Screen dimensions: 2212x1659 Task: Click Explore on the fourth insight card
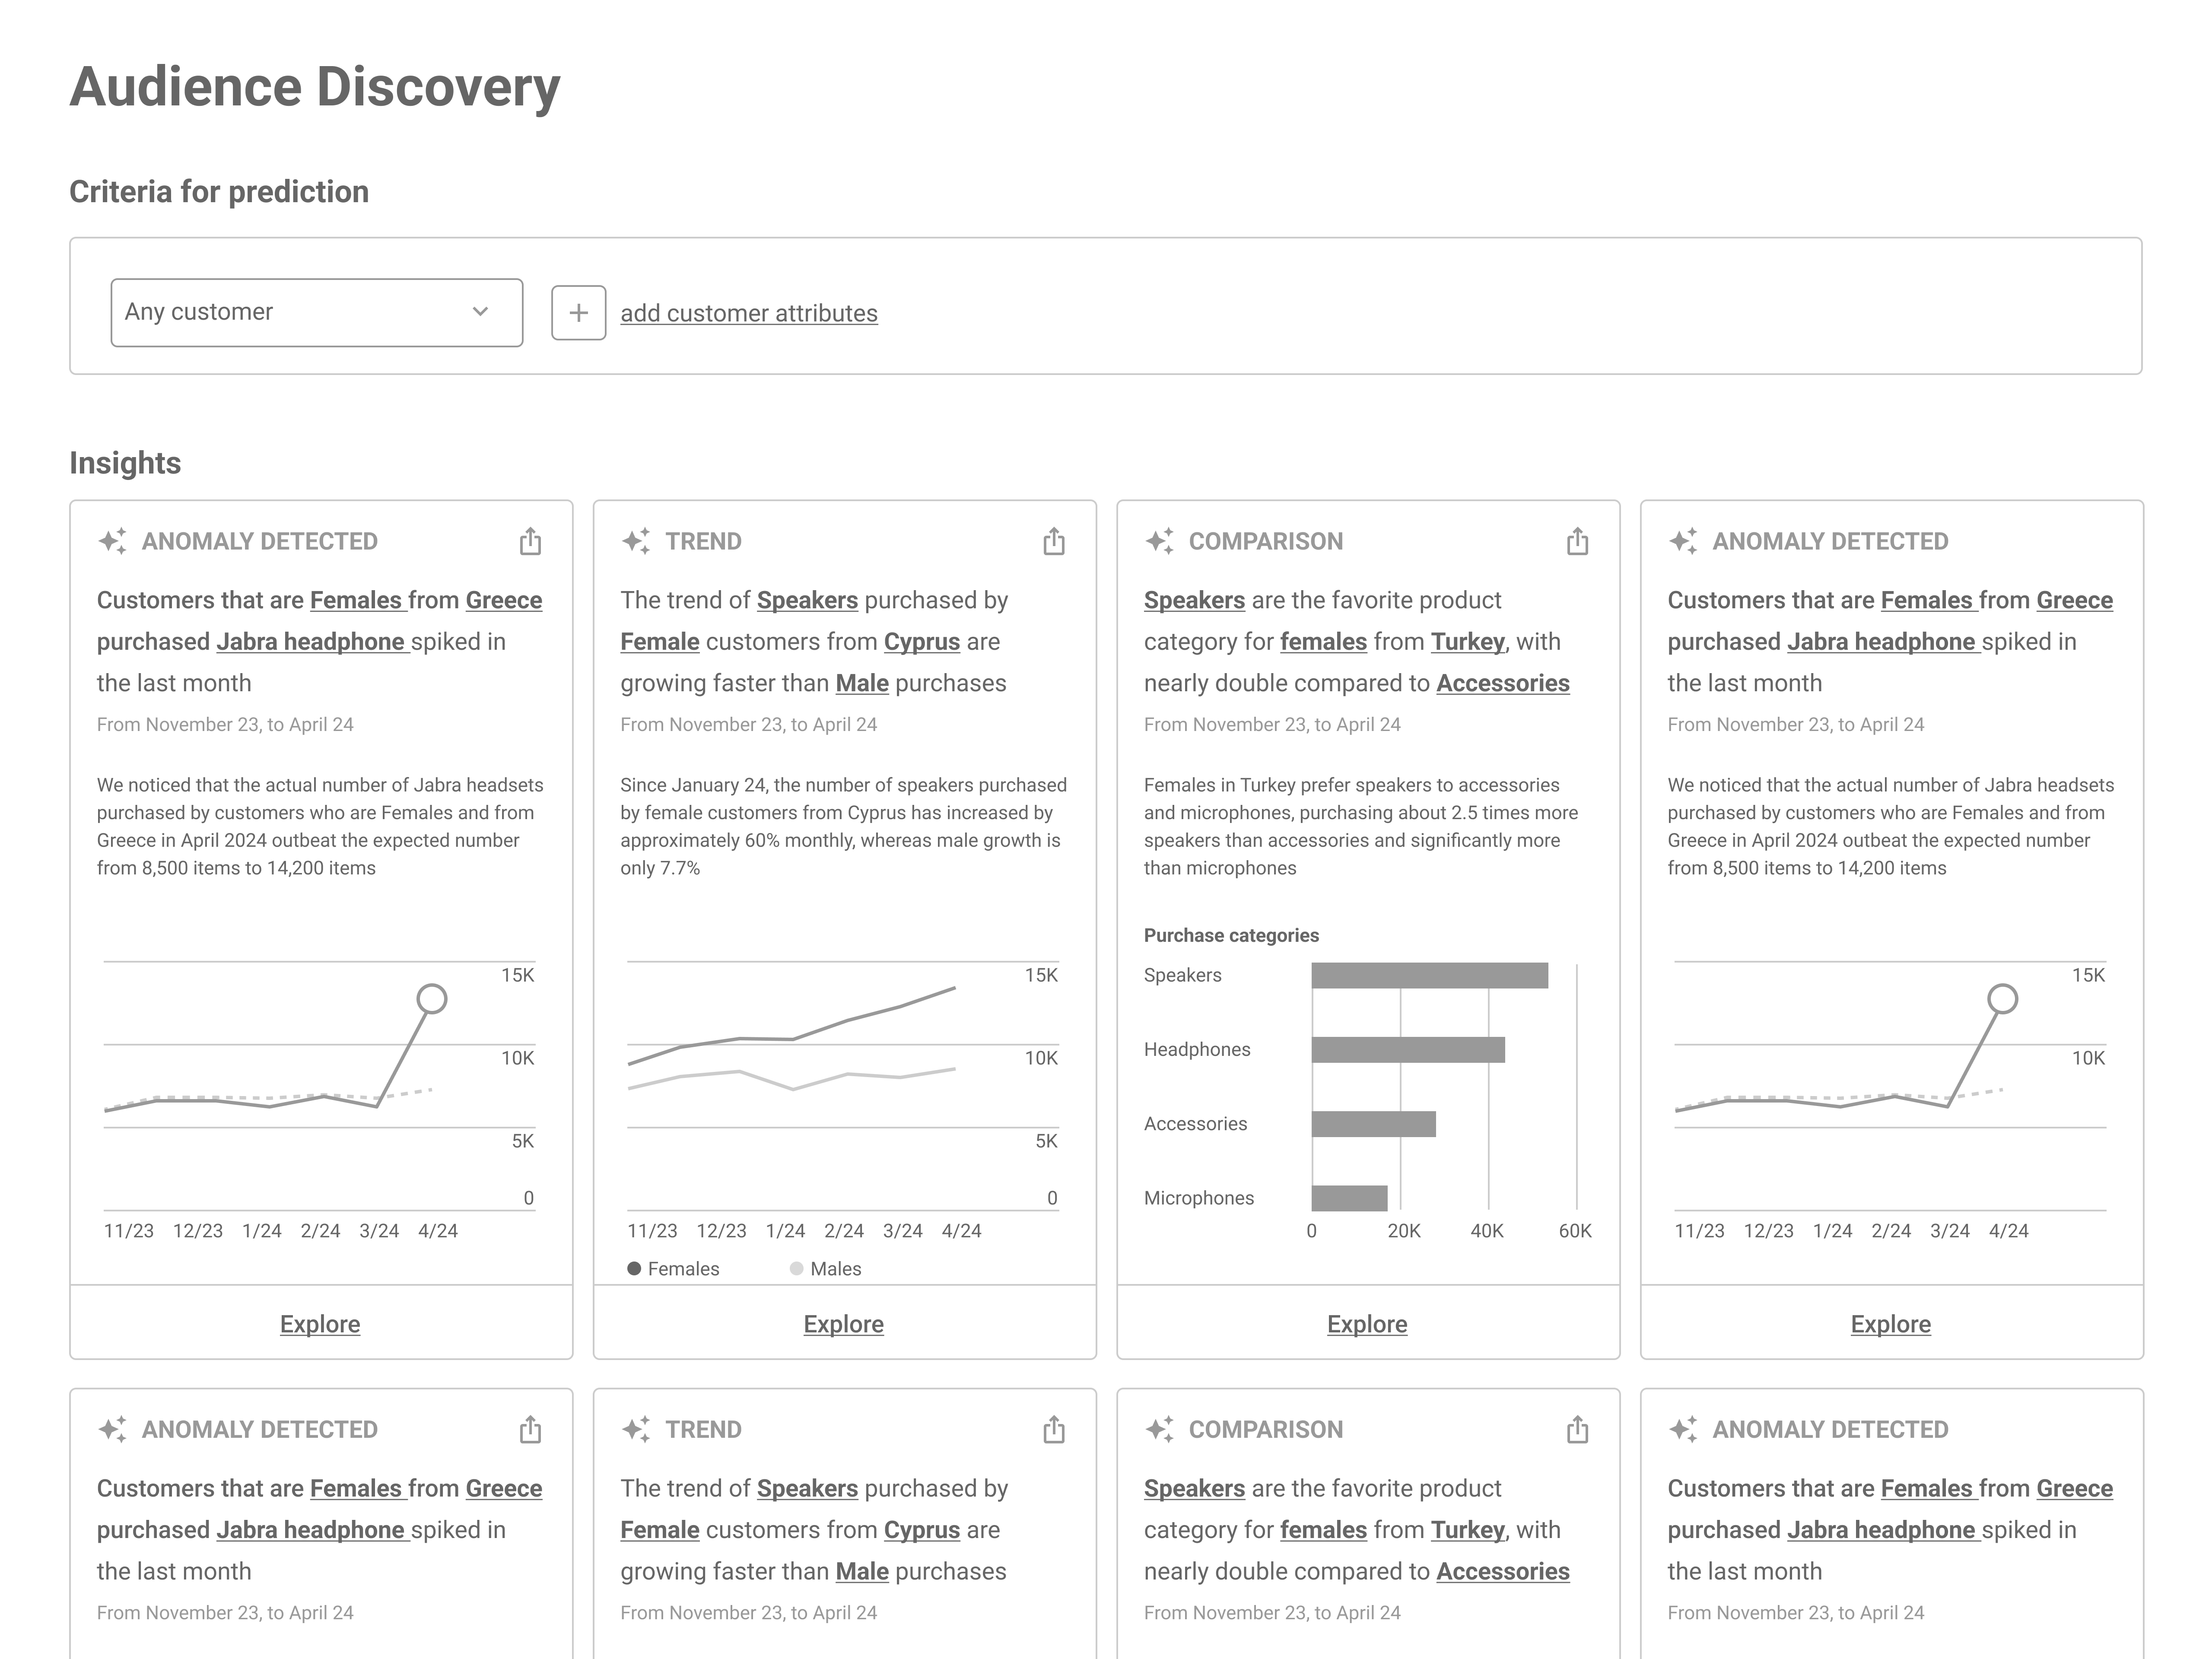coord(1891,1324)
